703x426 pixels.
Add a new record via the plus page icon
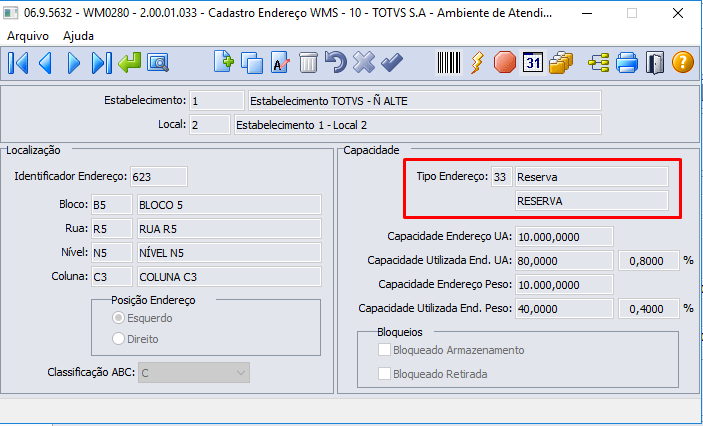point(224,62)
